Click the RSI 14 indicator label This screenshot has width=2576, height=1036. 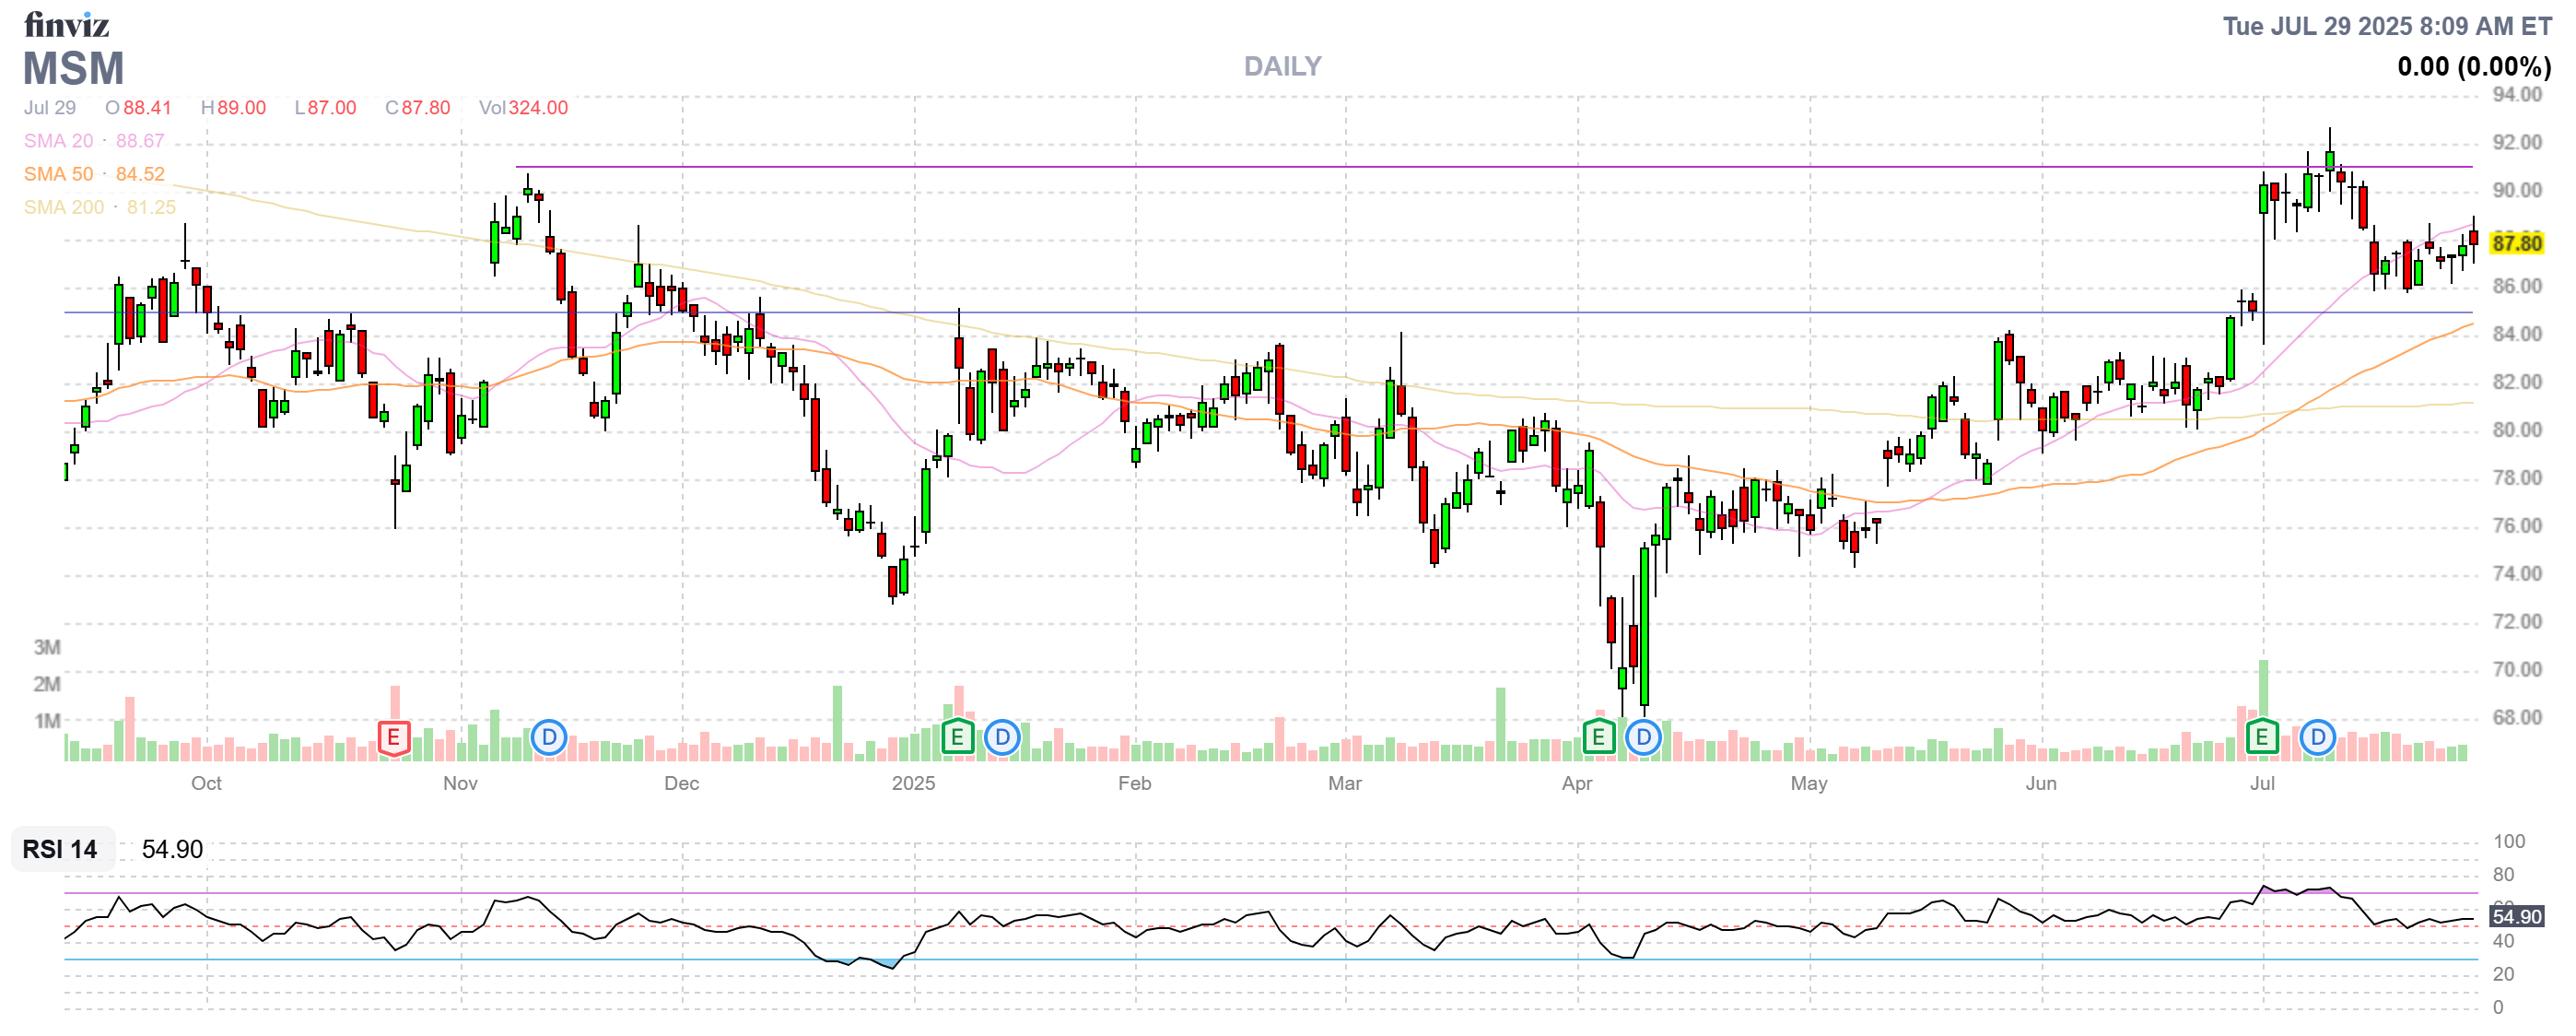(60, 849)
